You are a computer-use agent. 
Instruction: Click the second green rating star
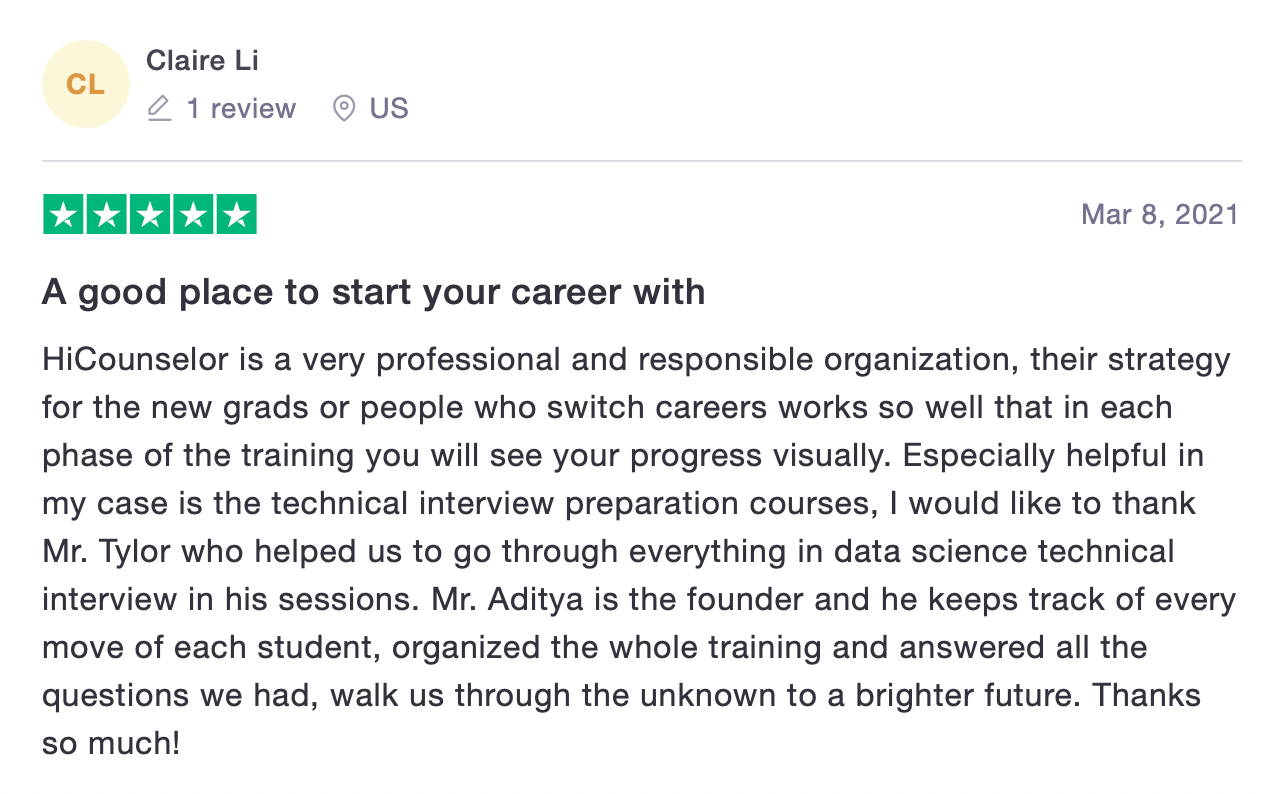pyautogui.click(x=107, y=215)
